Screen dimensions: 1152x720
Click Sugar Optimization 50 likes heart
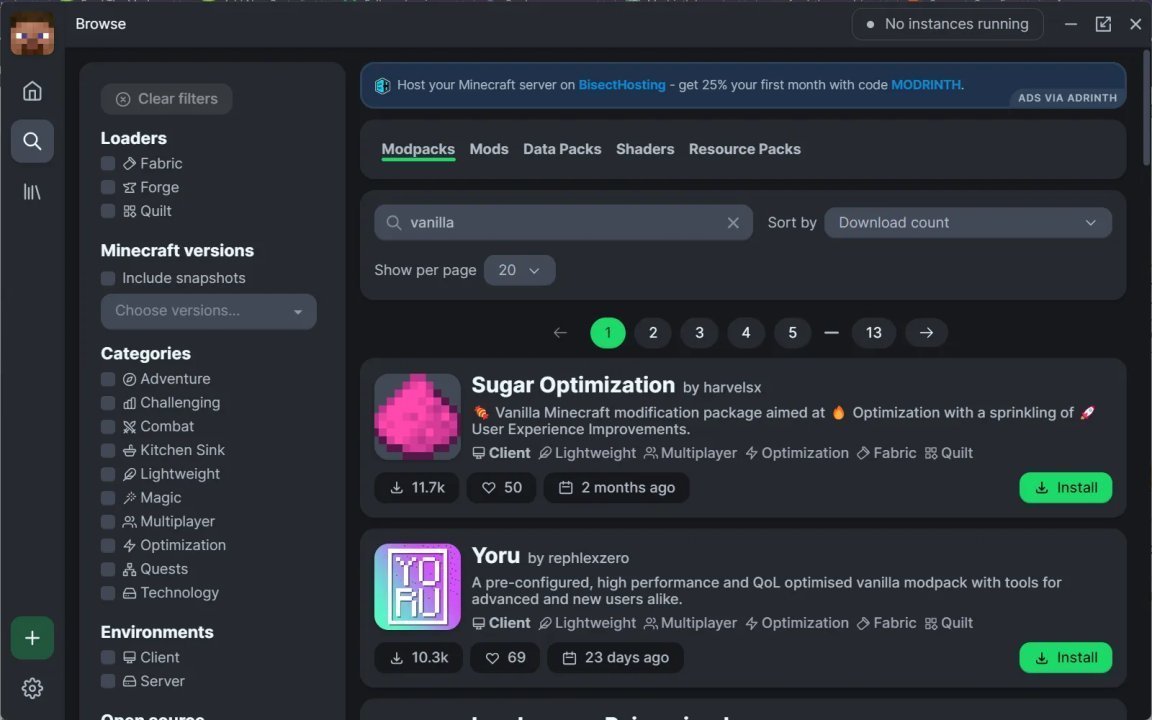click(503, 488)
